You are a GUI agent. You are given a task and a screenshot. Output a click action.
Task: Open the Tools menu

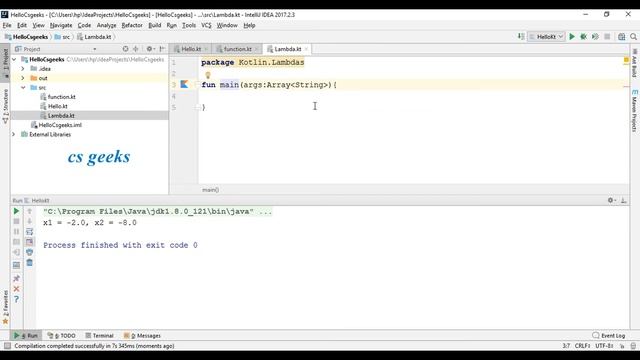(x=189, y=25)
